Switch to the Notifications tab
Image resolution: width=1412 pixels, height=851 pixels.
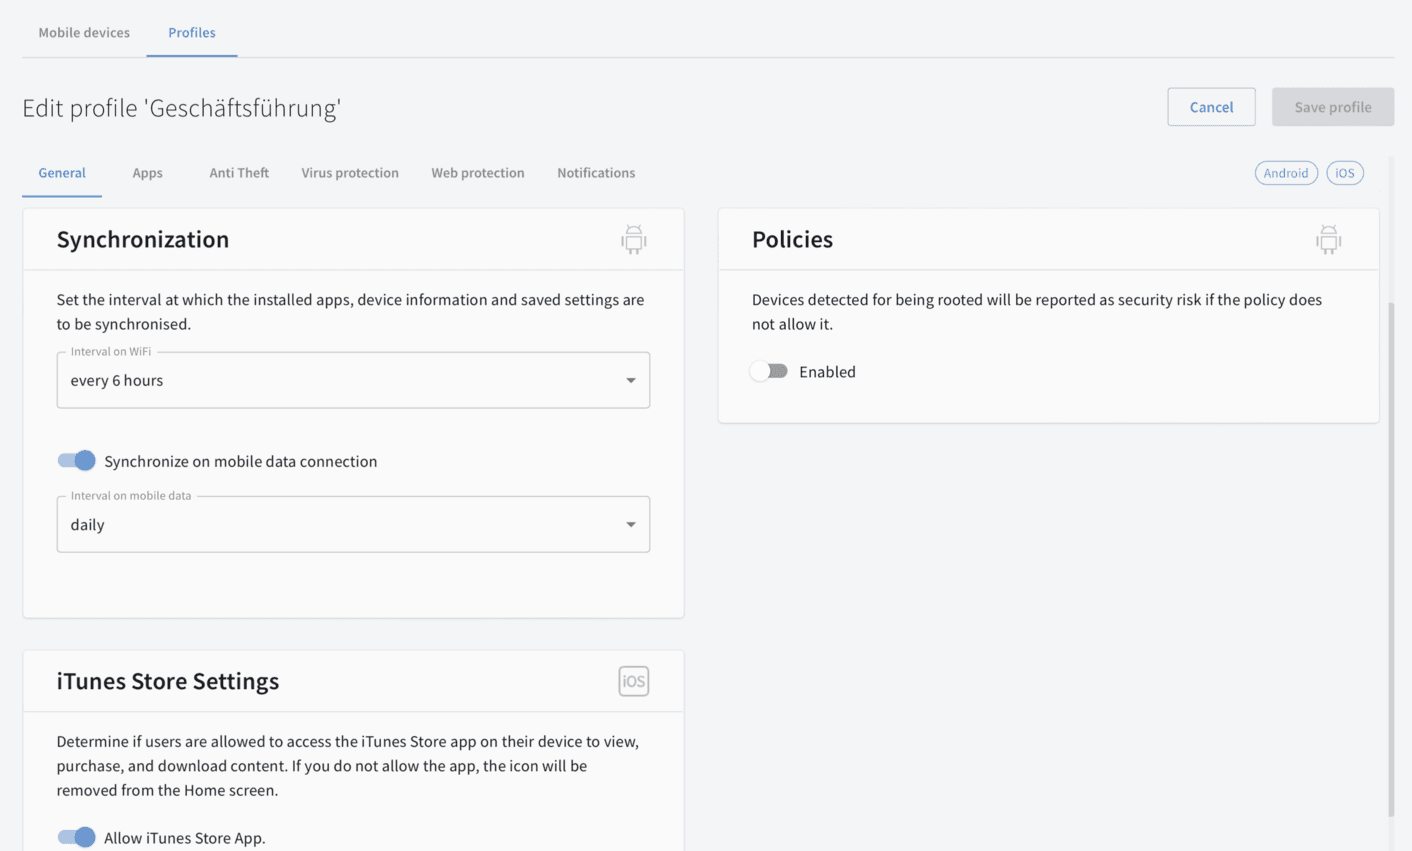596,173
